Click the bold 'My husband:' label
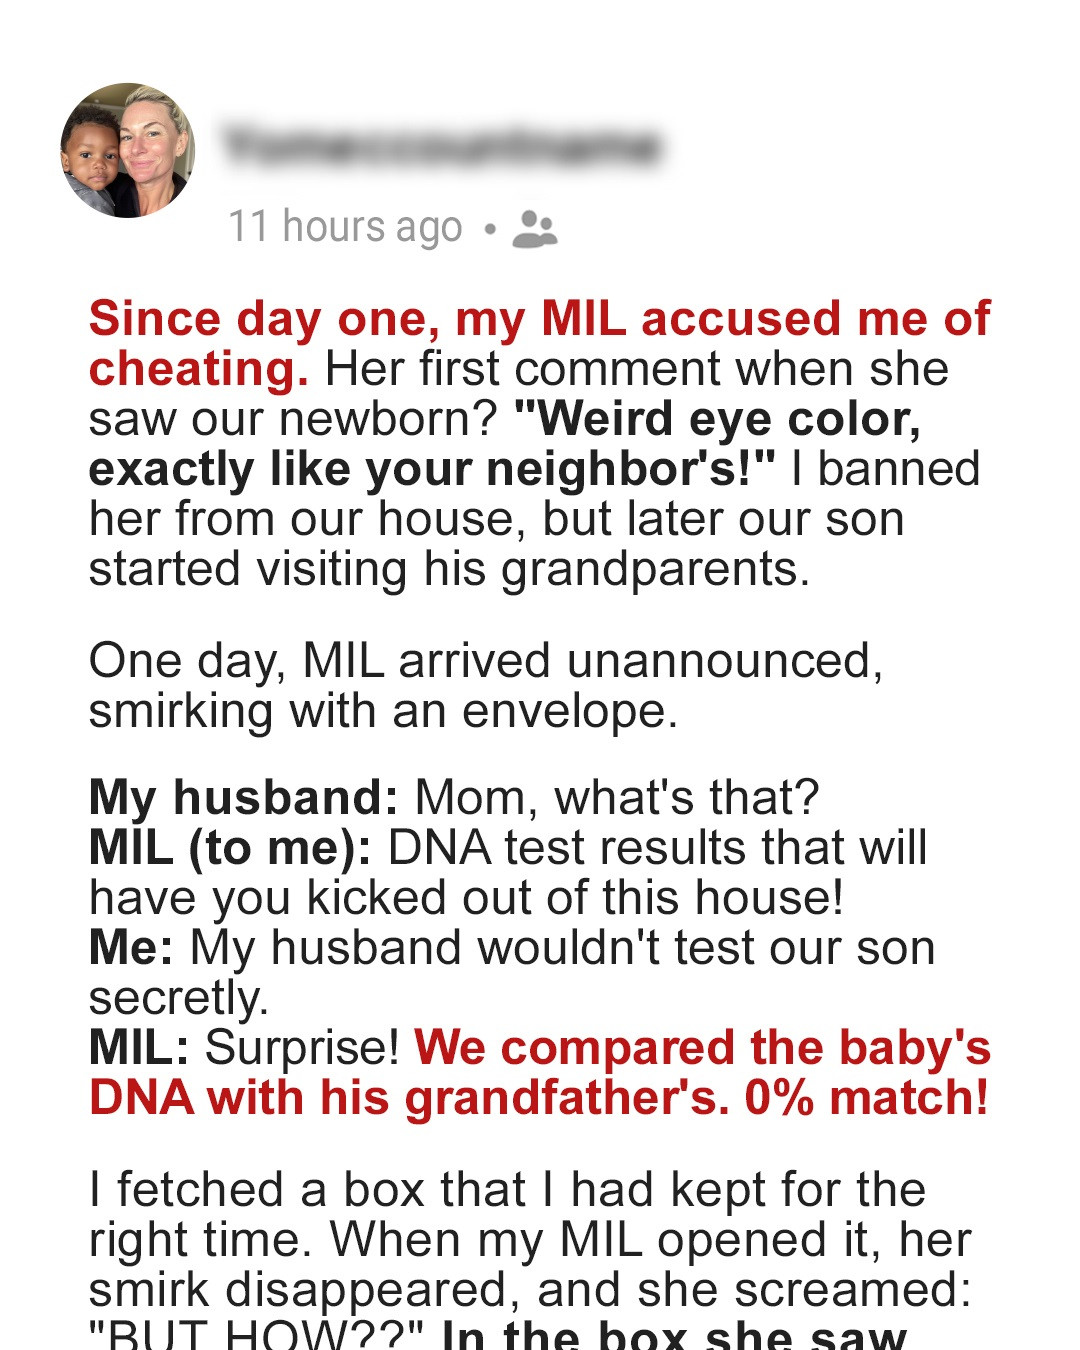This screenshot has height=1350, width=1080. pyautogui.click(x=243, y=798)
